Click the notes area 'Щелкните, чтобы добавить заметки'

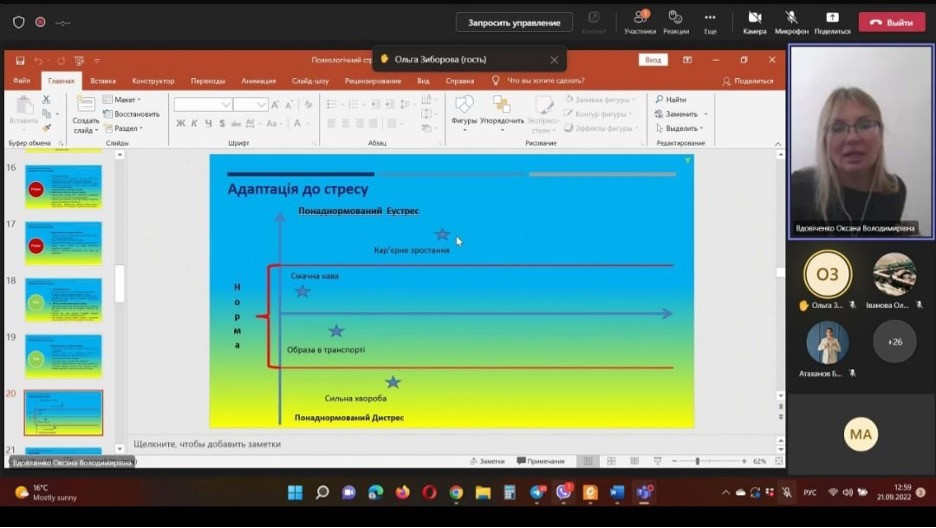tap(207, 444)
